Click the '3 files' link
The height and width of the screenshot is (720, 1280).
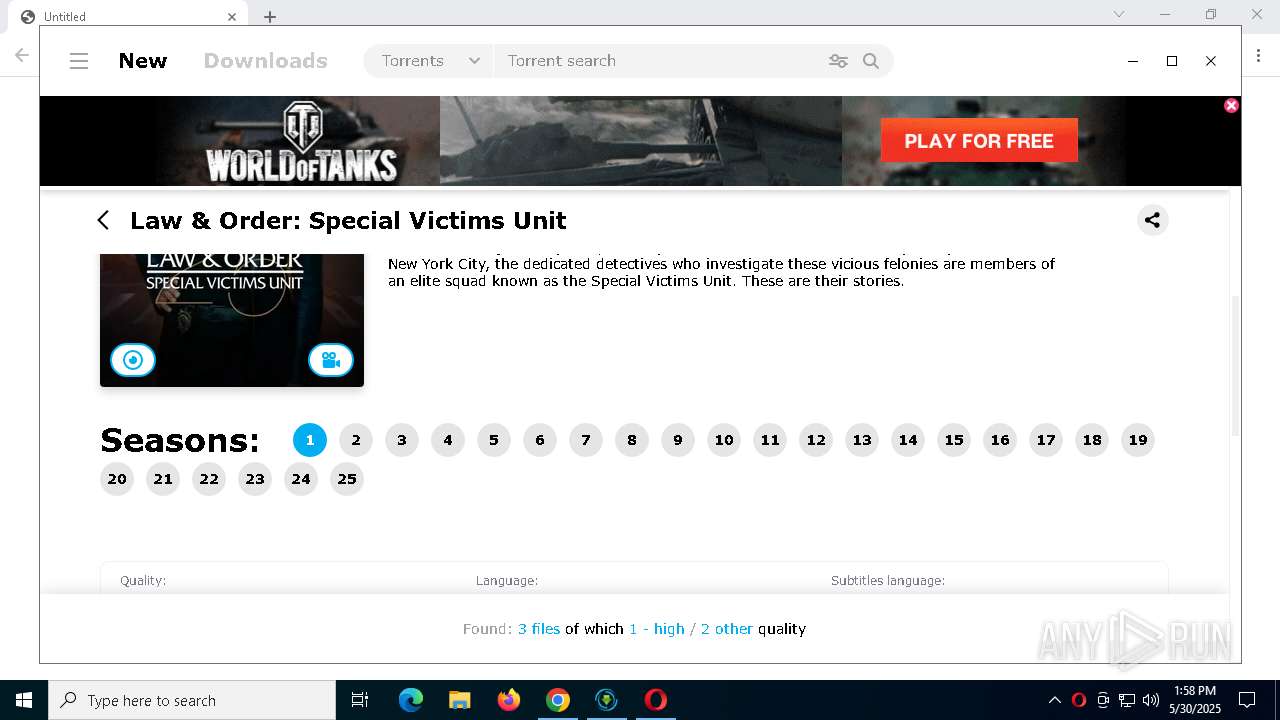539,629
